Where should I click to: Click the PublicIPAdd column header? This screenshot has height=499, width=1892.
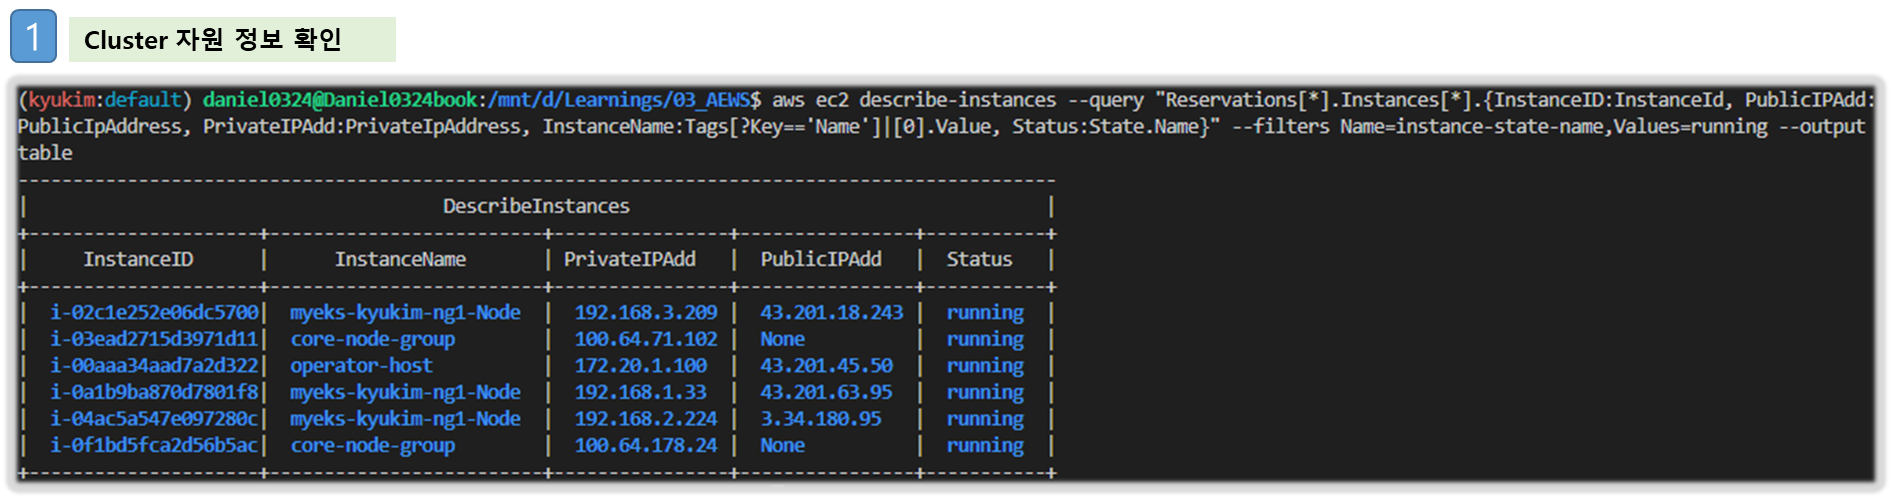tap(821, 259)
